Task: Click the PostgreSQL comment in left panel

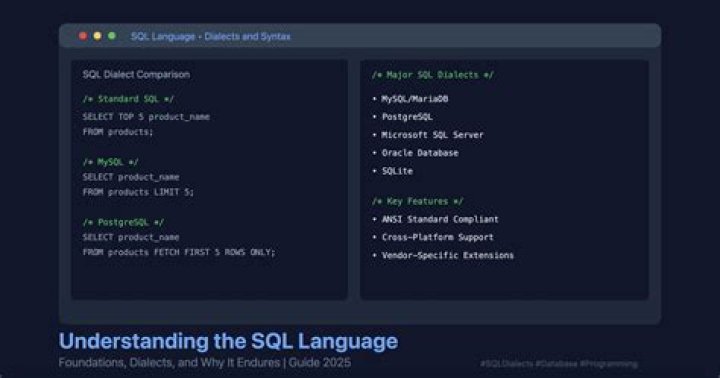Action: coord(123,222)
